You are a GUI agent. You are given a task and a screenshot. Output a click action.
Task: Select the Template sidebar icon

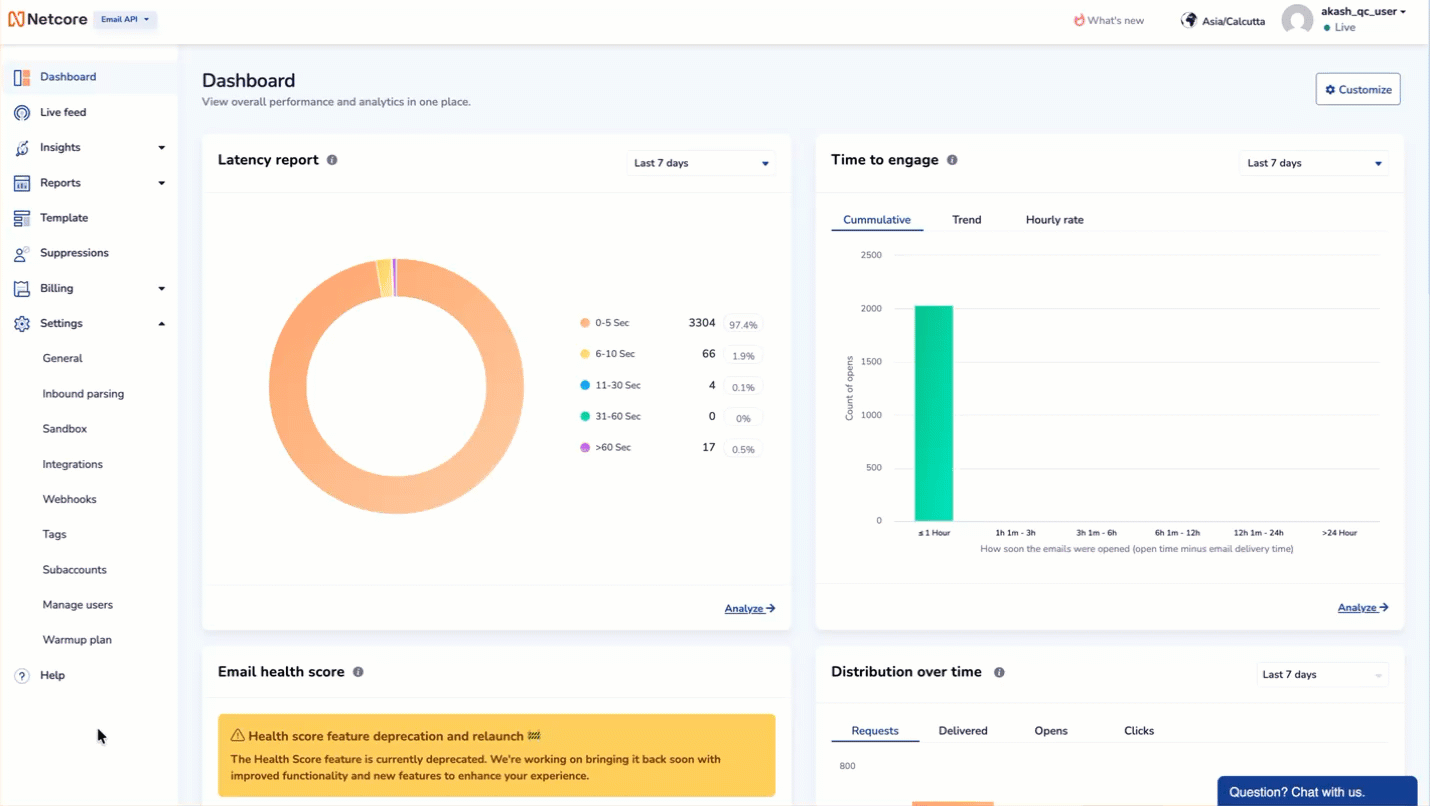(x=21, y=217)
